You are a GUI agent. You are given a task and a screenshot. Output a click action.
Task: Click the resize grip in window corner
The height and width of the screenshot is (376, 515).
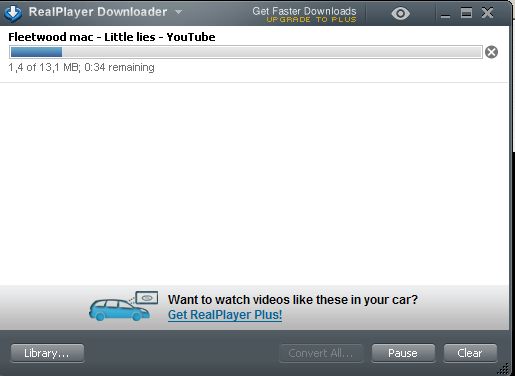(x=503, y=369)
